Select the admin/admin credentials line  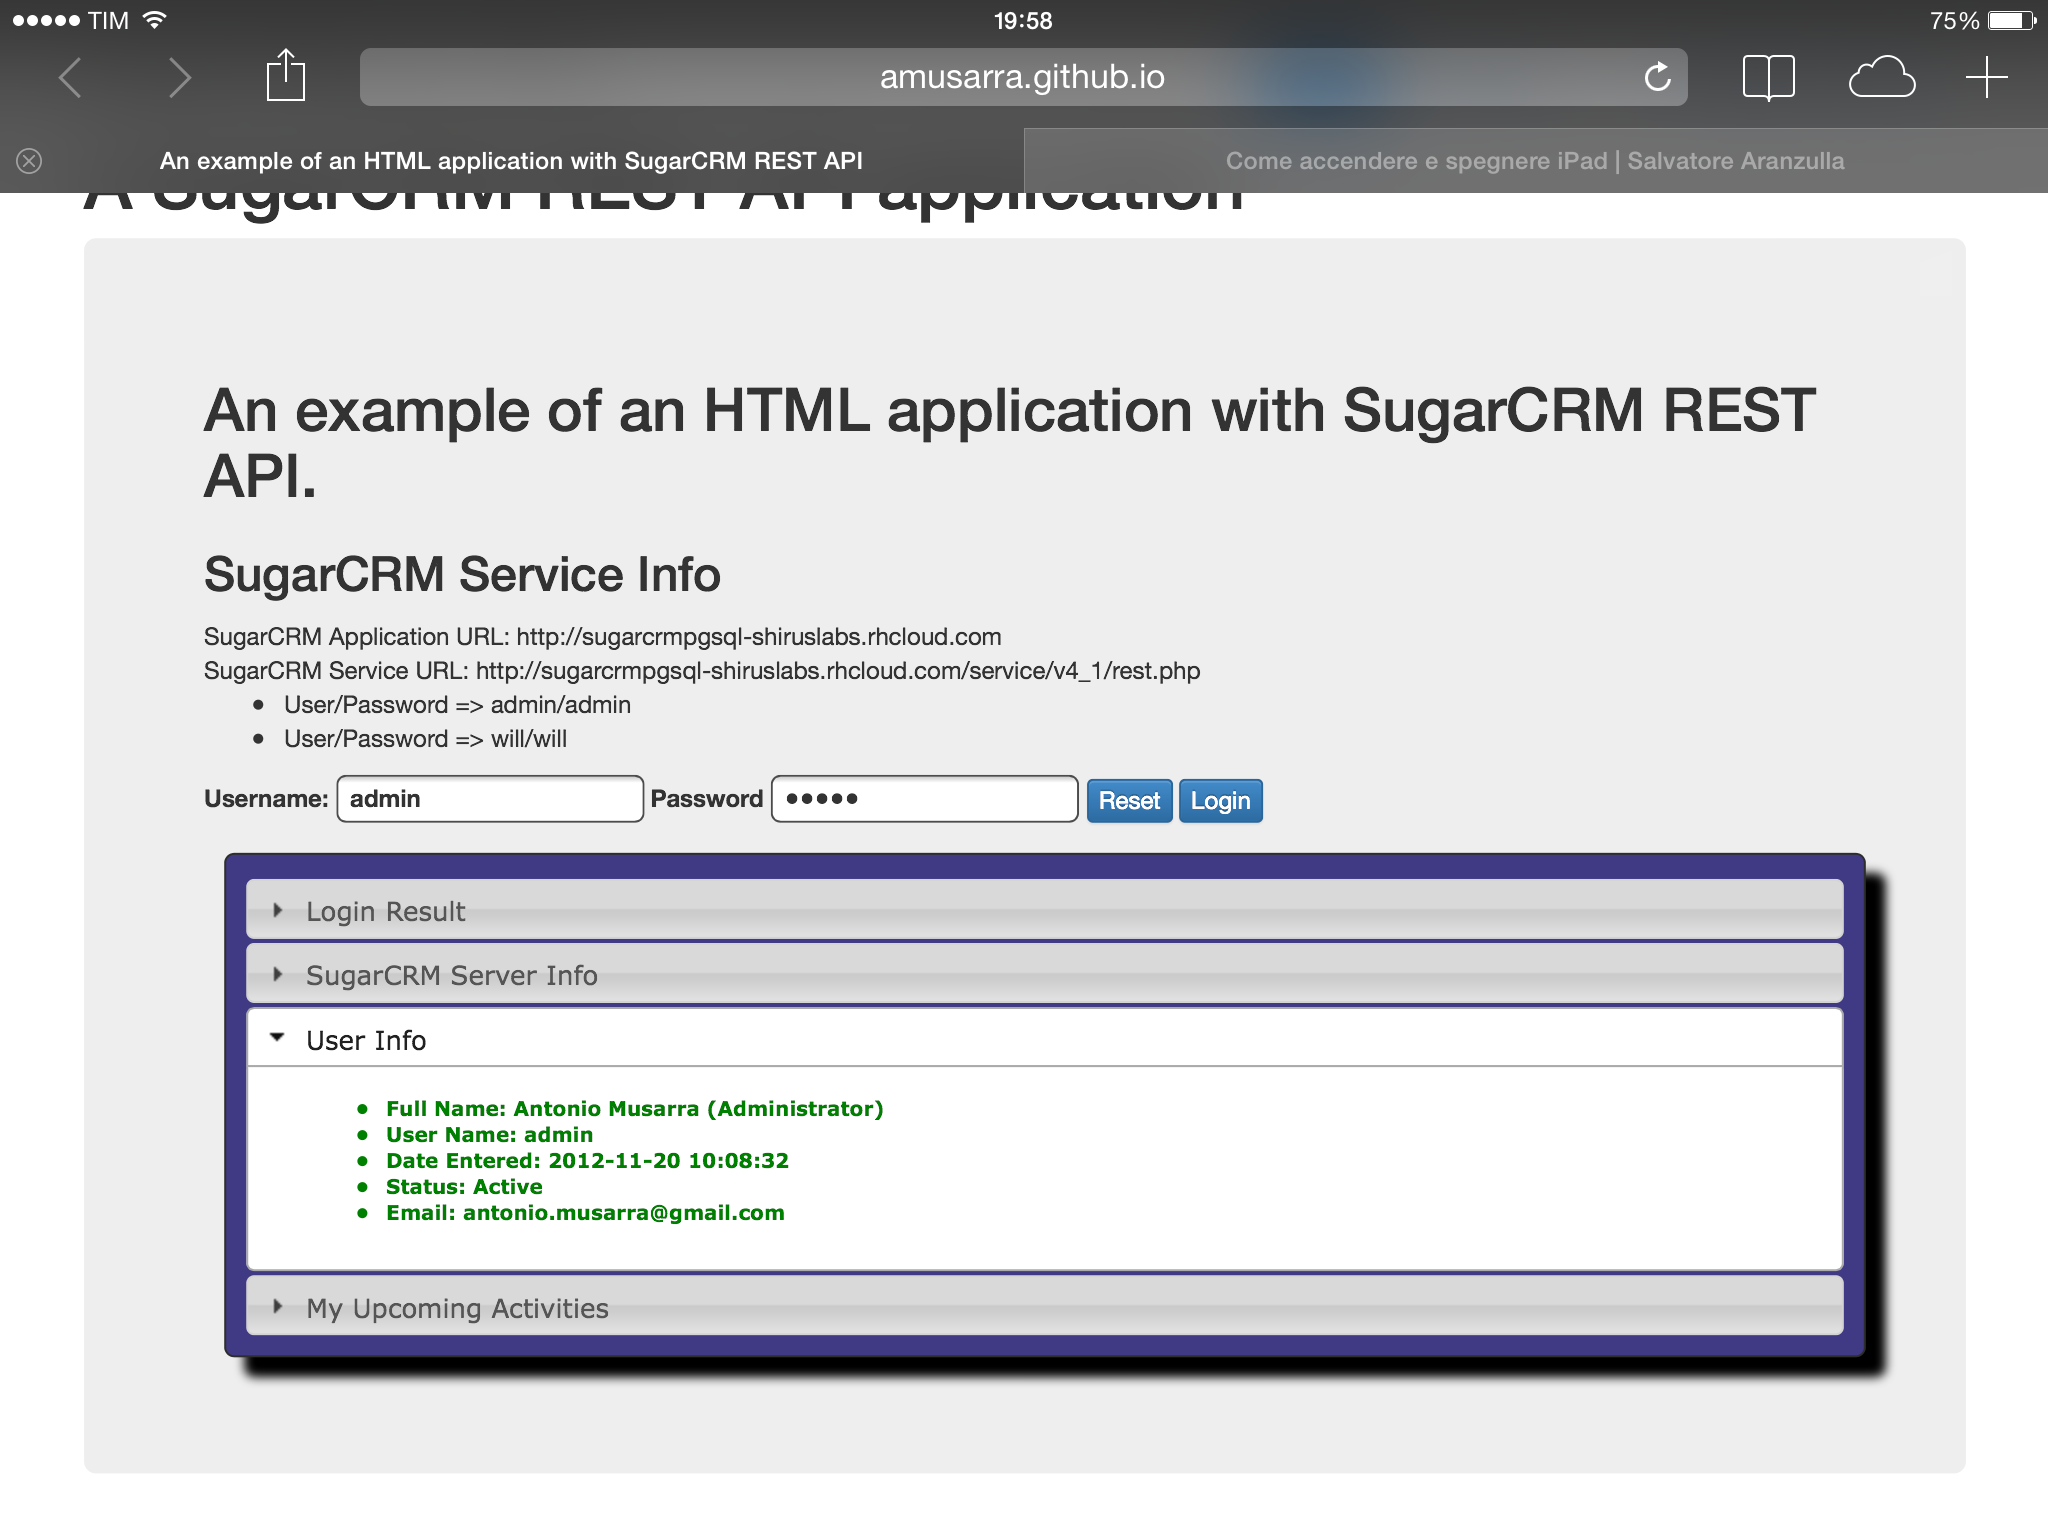(x=457, y=705)
